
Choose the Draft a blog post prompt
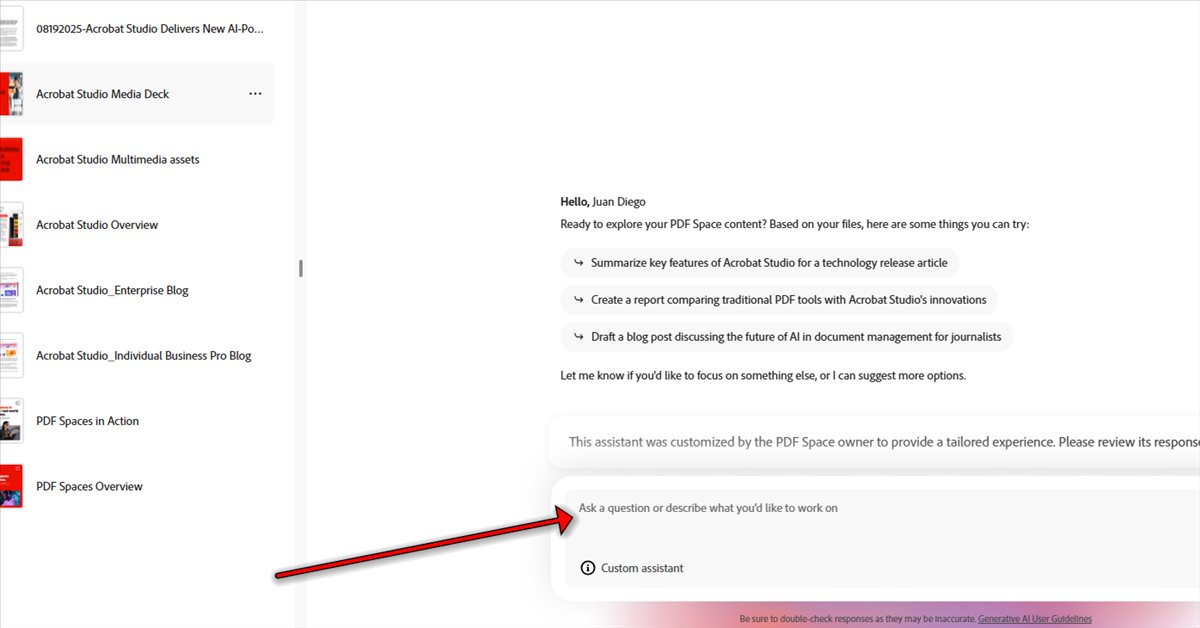pyautogui.click(x=795, y=337)
